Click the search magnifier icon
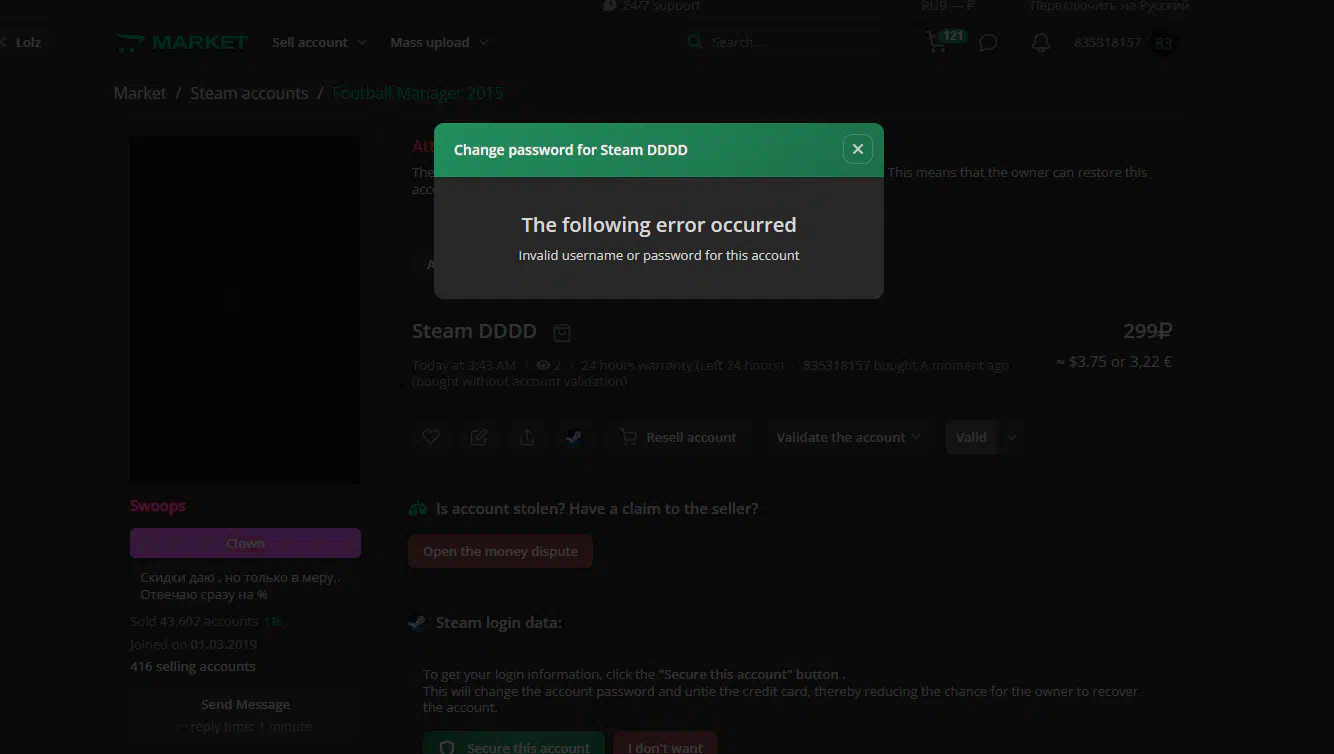The height and width of the screenshot is (754, 1334). [x=694, y=42]
